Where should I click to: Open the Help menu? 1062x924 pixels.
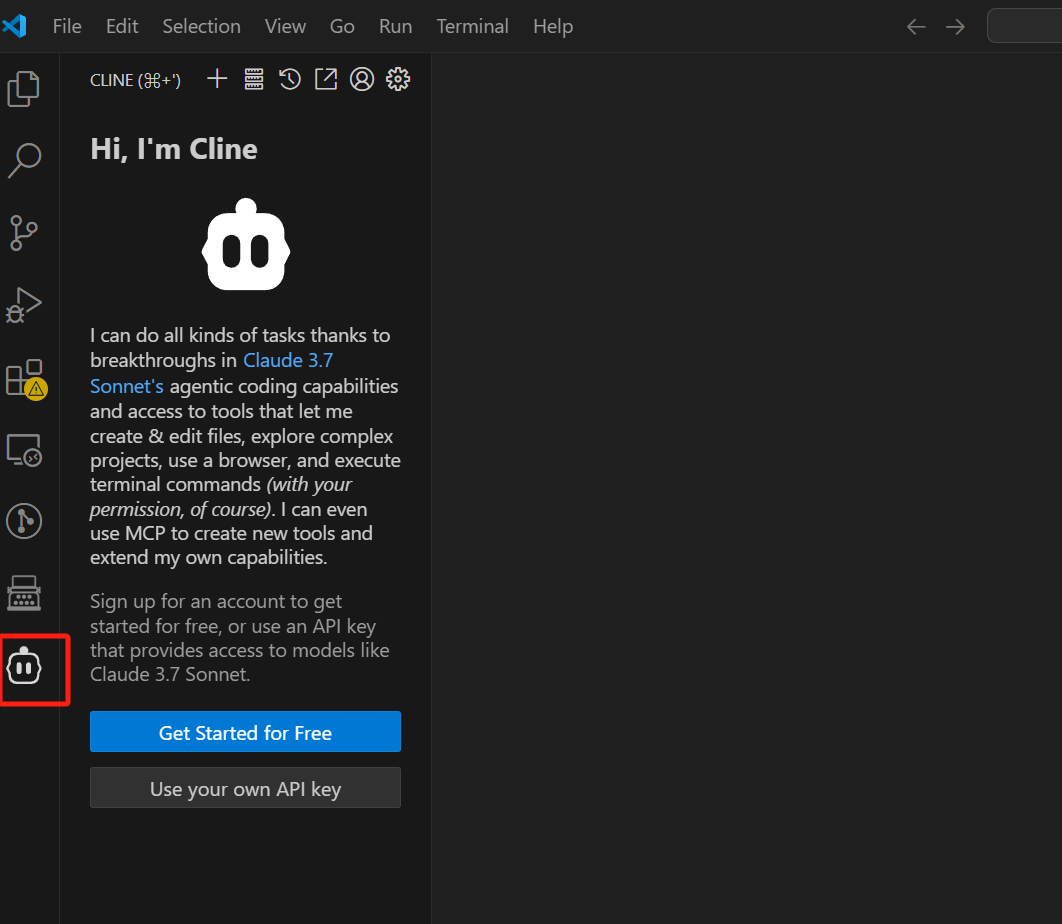[553, 26]
